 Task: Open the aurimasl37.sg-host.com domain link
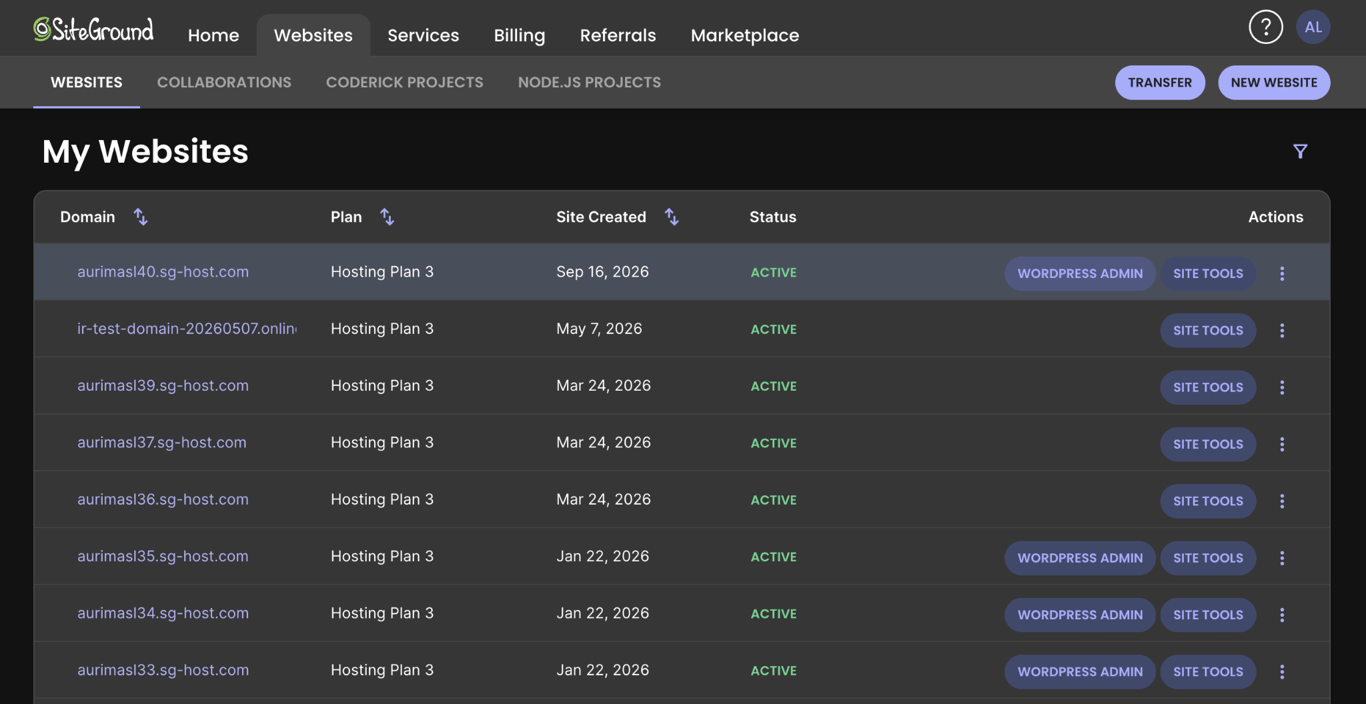click(x=162, y=443)
